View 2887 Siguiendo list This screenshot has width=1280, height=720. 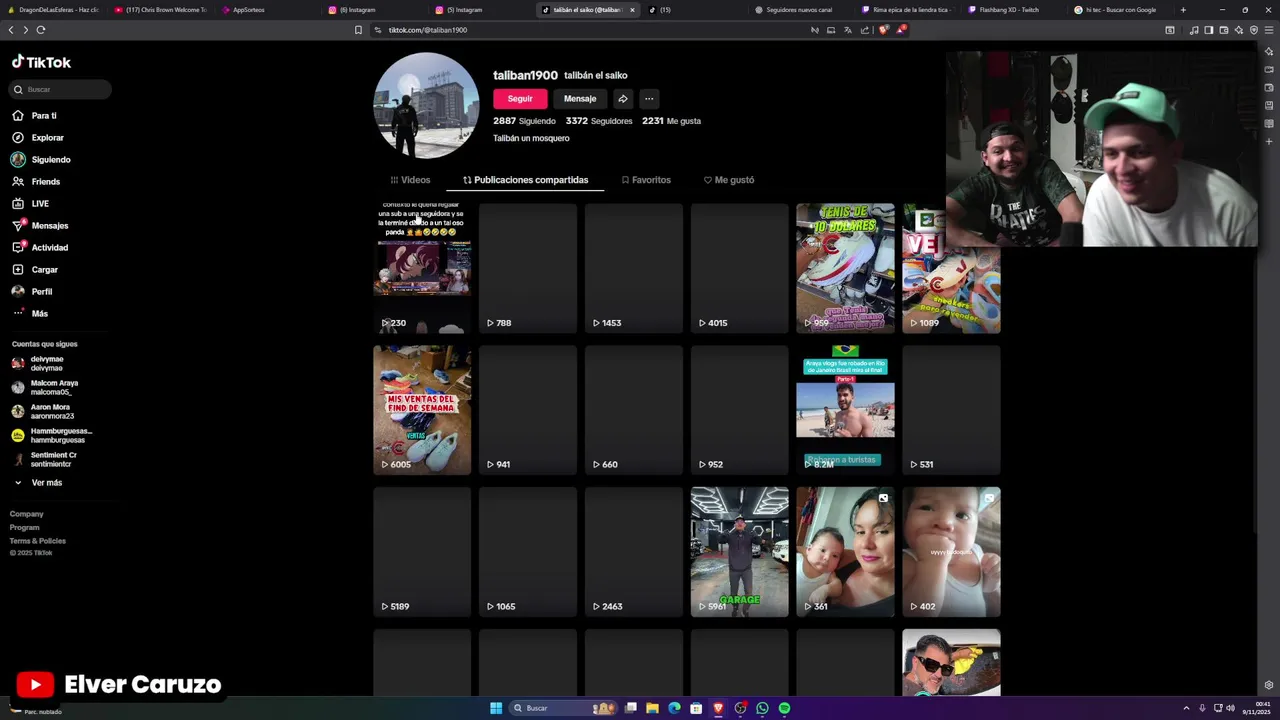click(x=524, y=121)
